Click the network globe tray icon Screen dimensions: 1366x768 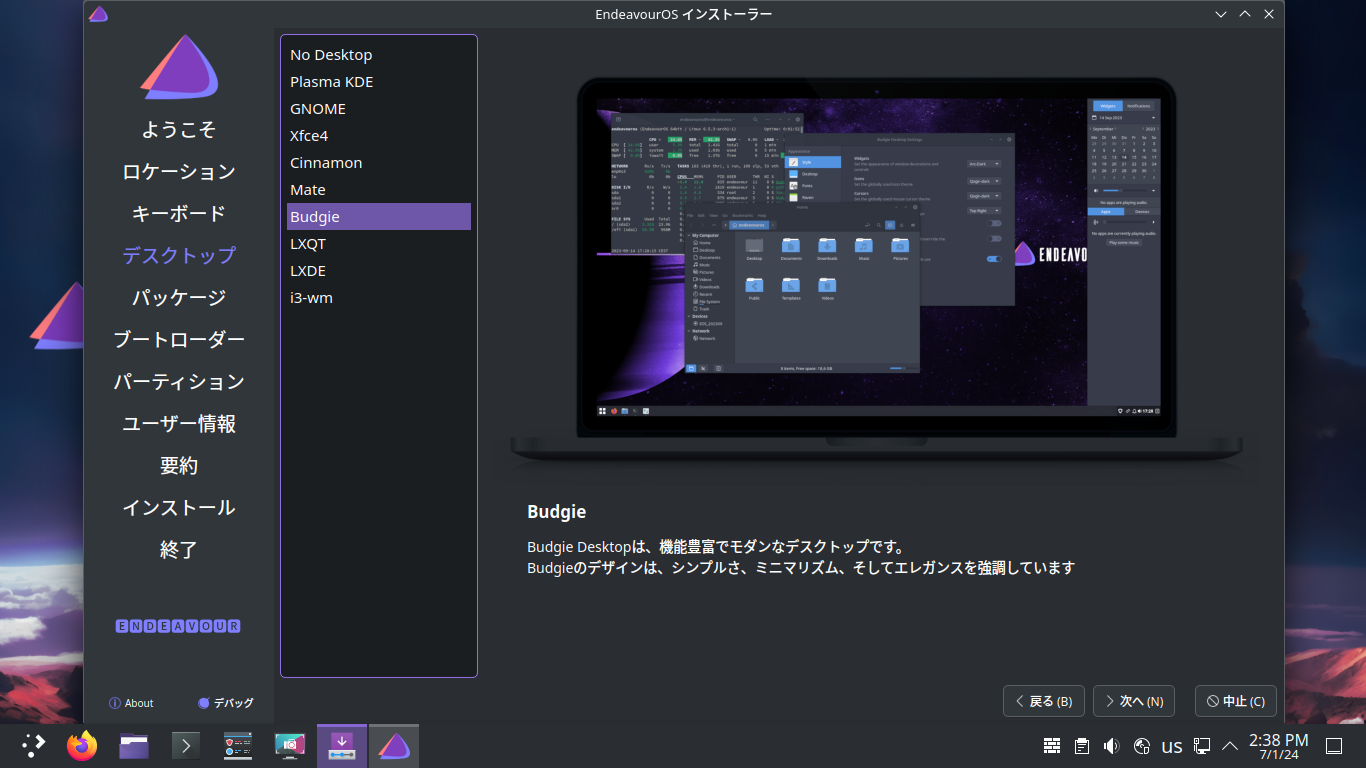[1142, 746]
